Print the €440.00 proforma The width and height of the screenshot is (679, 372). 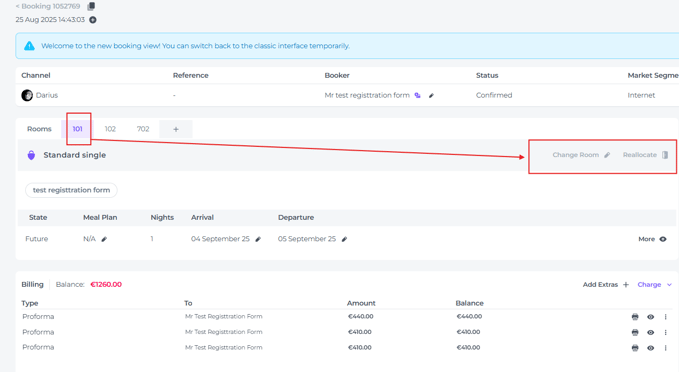point(635,317)
